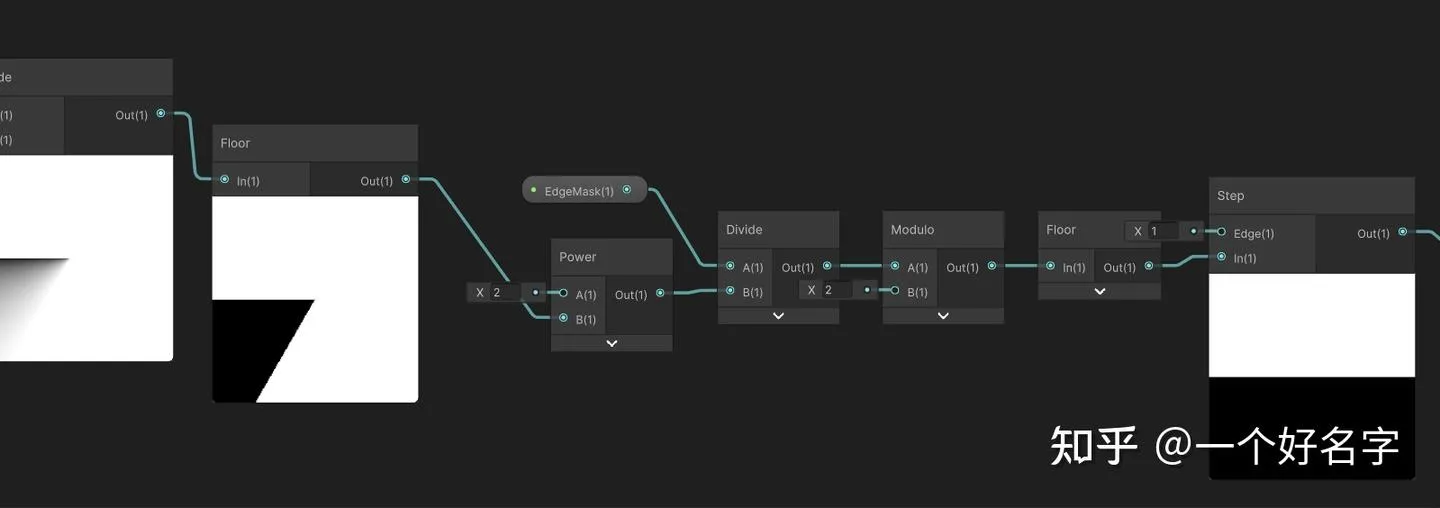Click the Step node Edge(1) input port
Image resolution: width=1440 pixels, height=508 pixels.
(x=1221, y=232)
